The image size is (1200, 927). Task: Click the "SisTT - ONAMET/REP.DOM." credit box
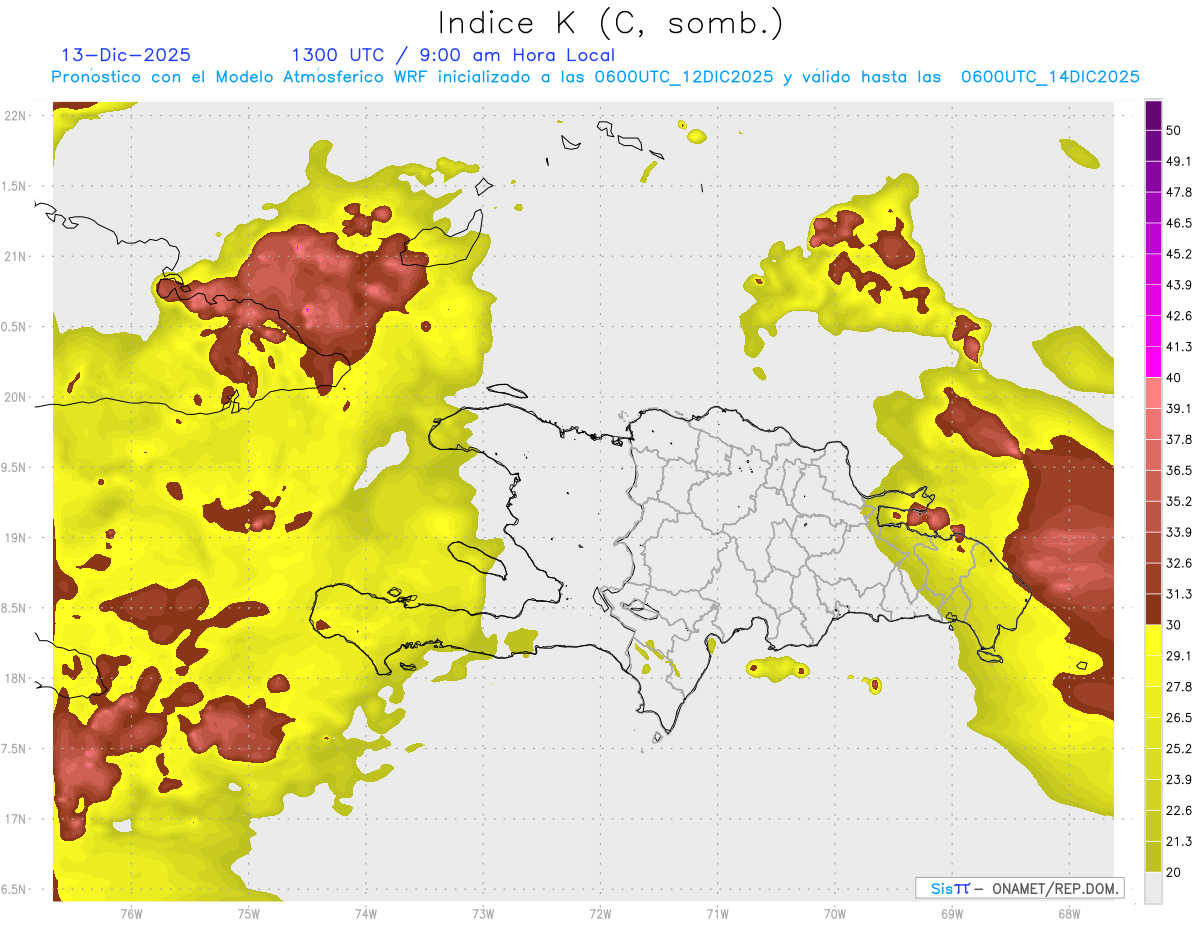[x=1020, y=888]
